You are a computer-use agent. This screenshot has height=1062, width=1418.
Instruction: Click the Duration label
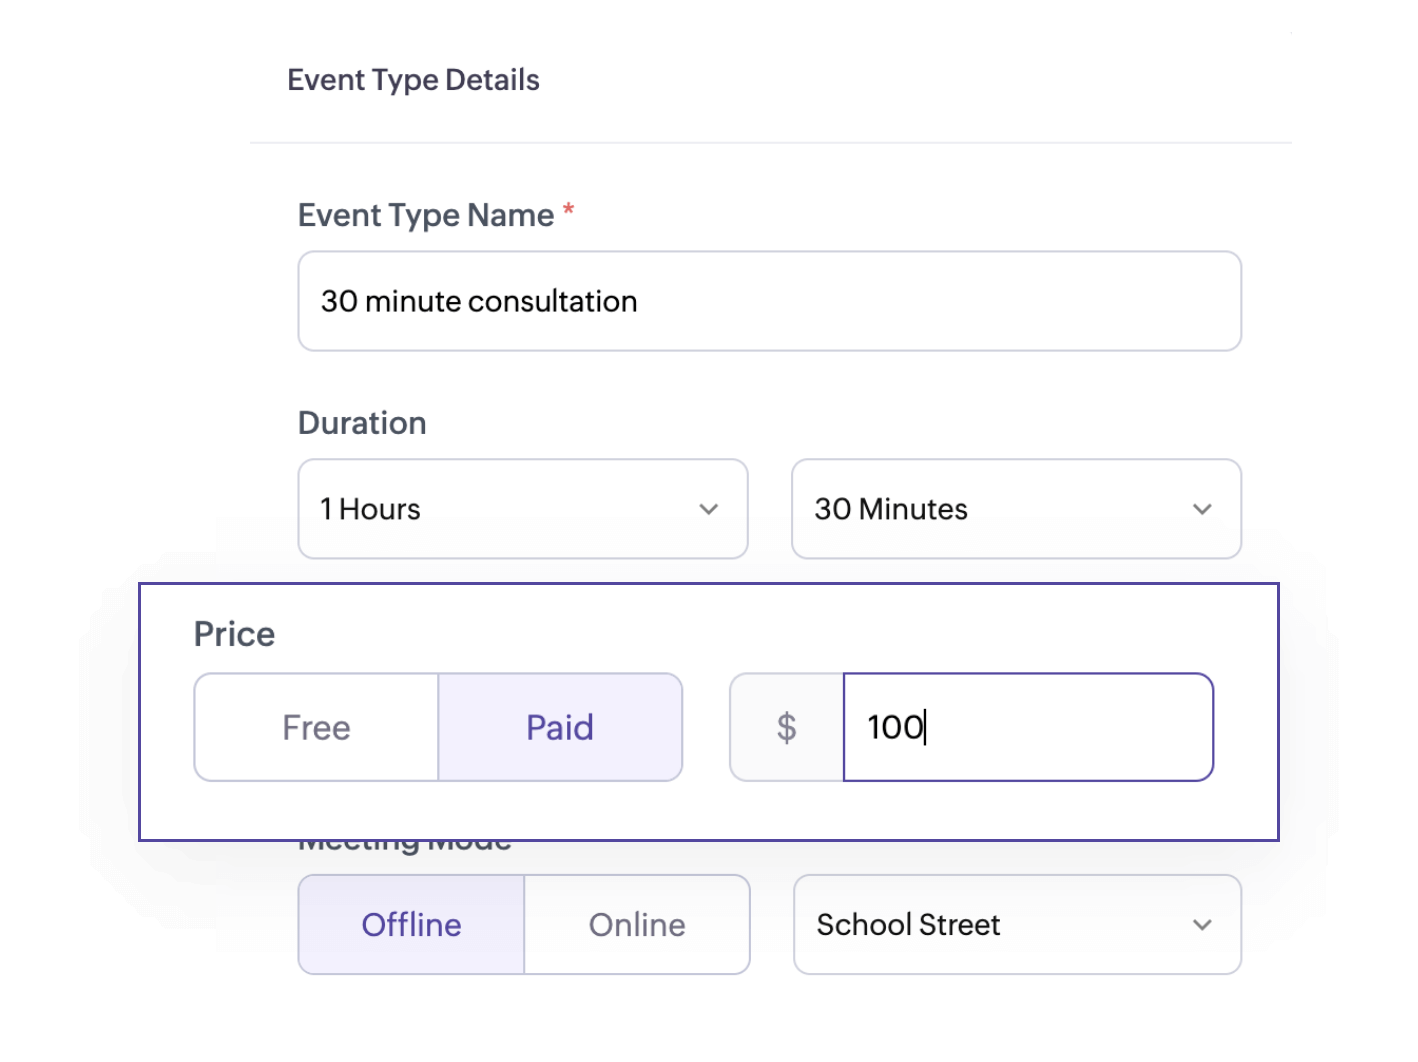point(362,423)
